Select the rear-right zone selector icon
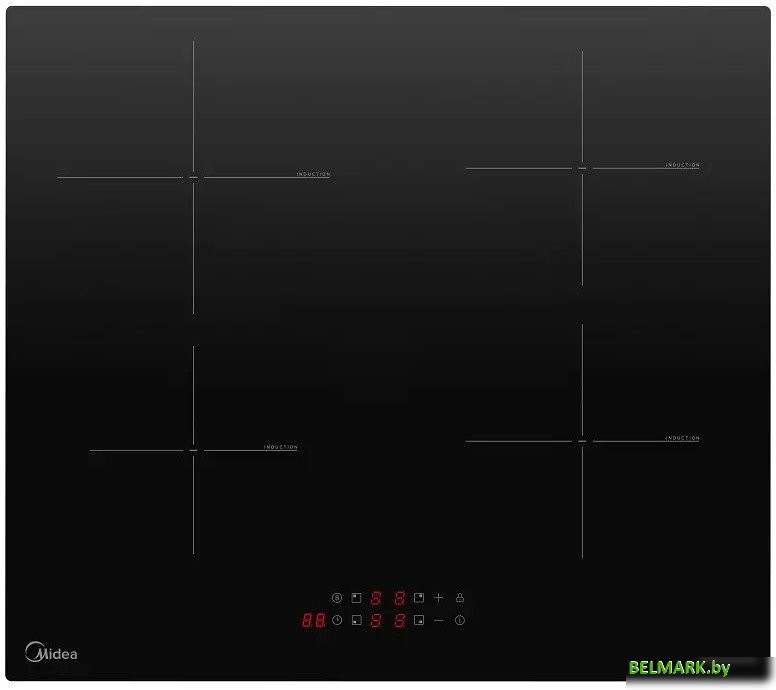 tap(419, 598)
